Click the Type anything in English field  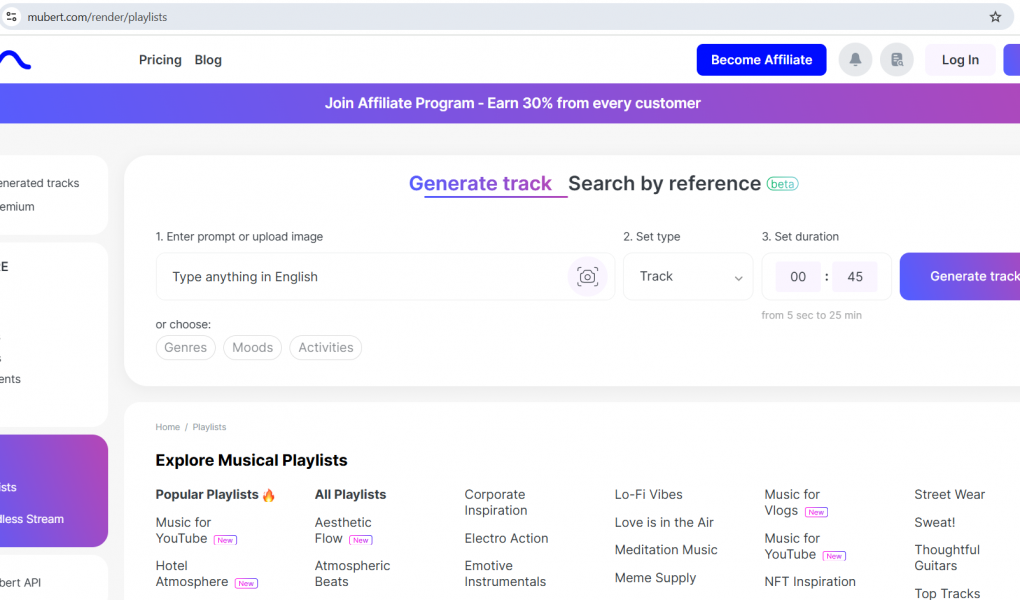click(x=360, y=277)
